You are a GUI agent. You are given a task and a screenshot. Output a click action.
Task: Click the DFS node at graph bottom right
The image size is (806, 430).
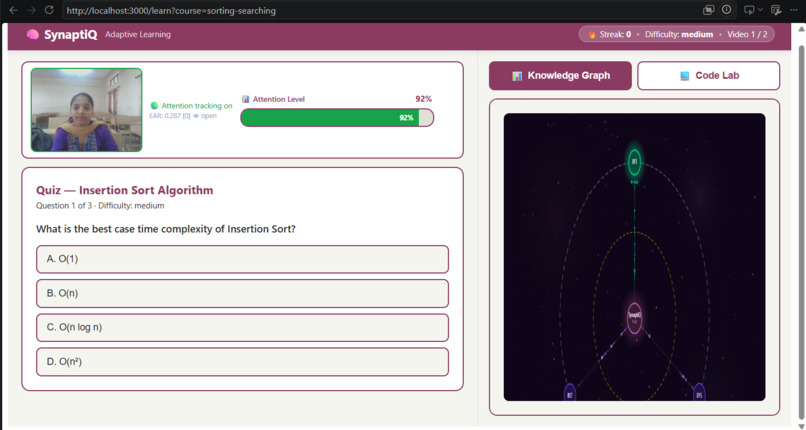(x=699, y=394)
